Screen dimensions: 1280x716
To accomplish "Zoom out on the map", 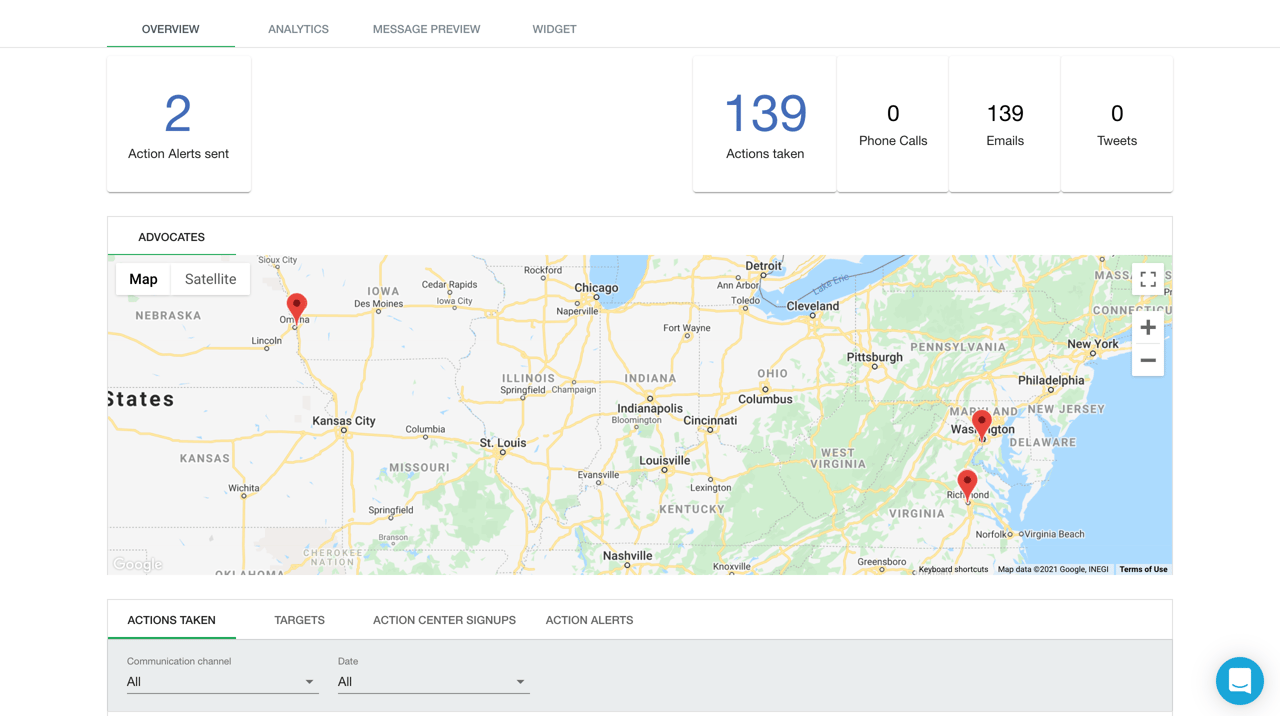I will [1147, 360].
